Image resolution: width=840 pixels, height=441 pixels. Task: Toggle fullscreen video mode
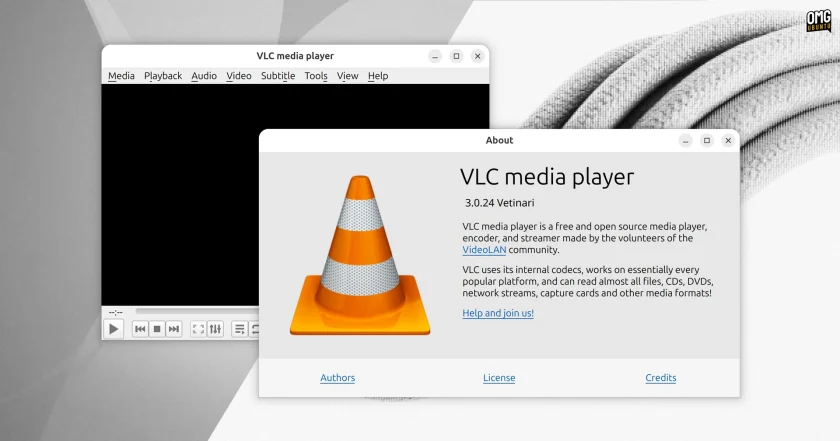click(x=198, y=329)
